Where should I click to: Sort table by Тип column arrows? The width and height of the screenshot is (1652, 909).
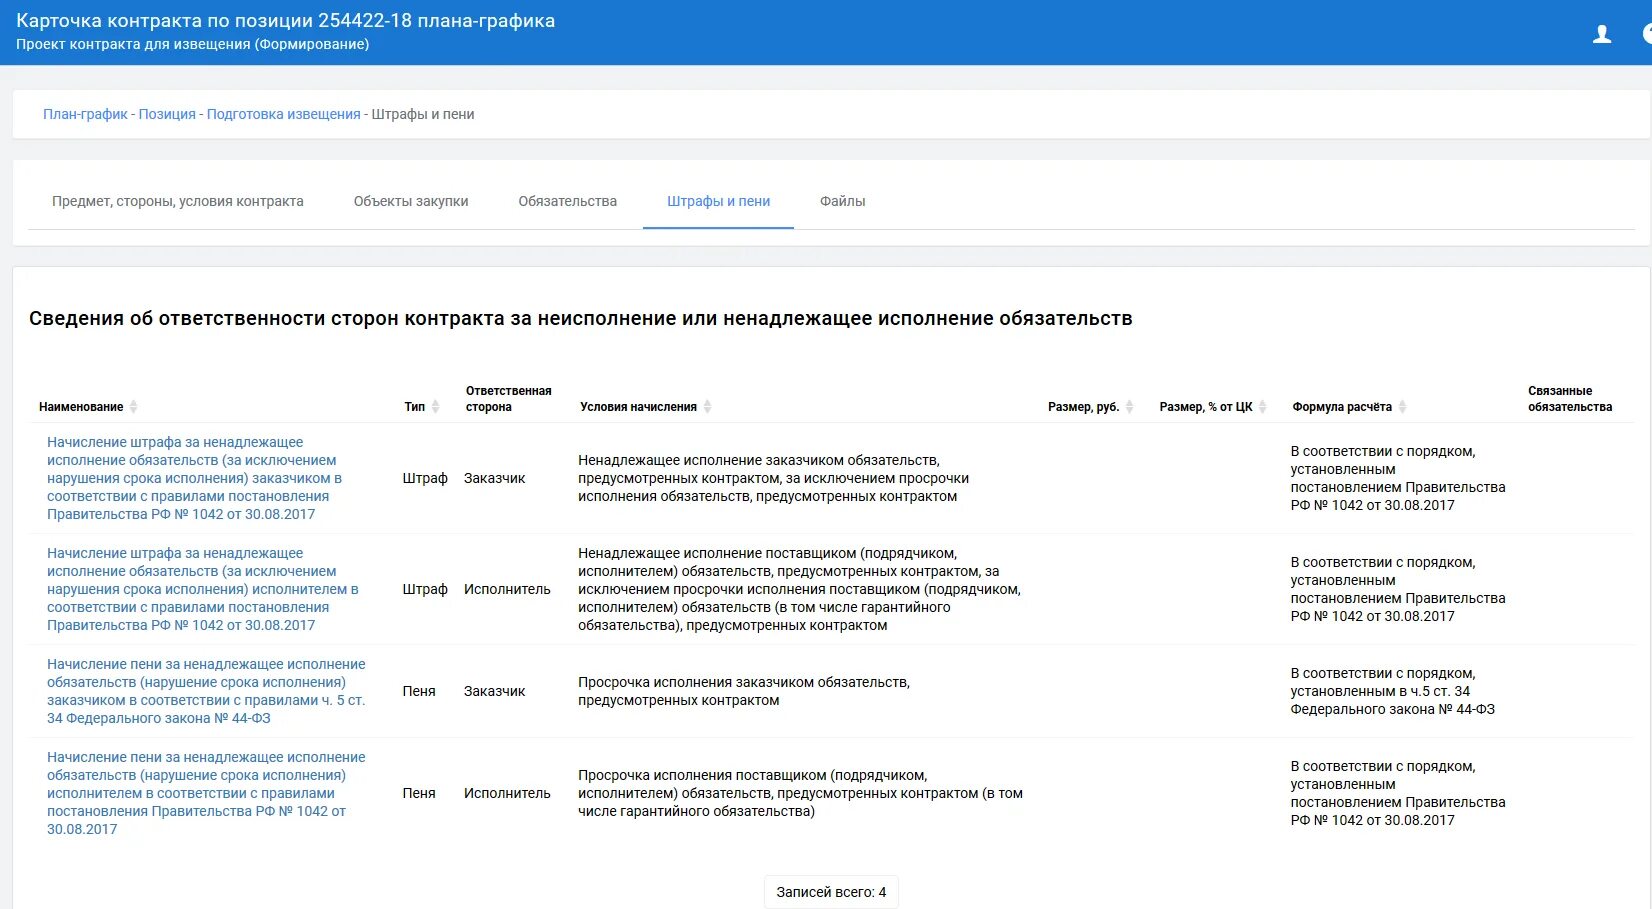[435, 407]
